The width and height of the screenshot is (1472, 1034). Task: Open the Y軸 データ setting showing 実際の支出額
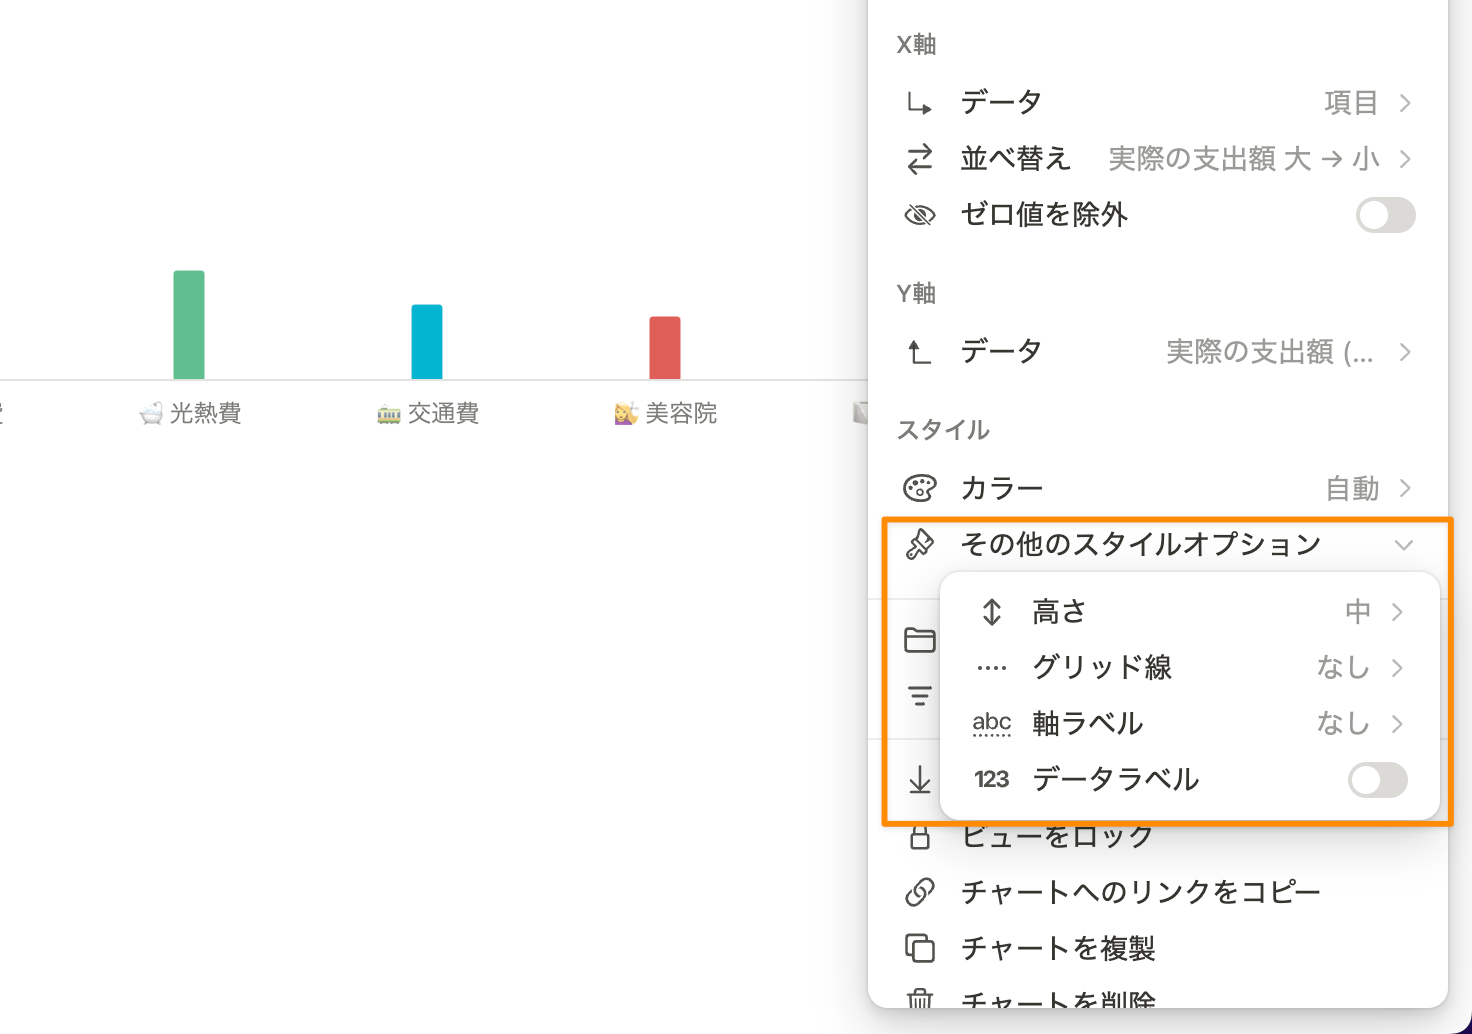pyautogui.click(x=1158, y=352)
